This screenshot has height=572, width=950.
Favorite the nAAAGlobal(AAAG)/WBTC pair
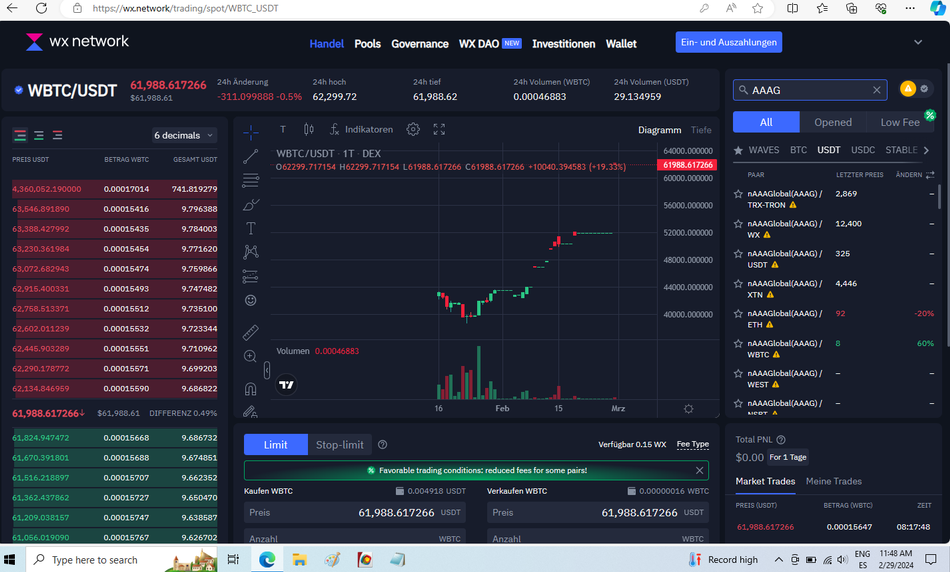[x=738, y=344]
